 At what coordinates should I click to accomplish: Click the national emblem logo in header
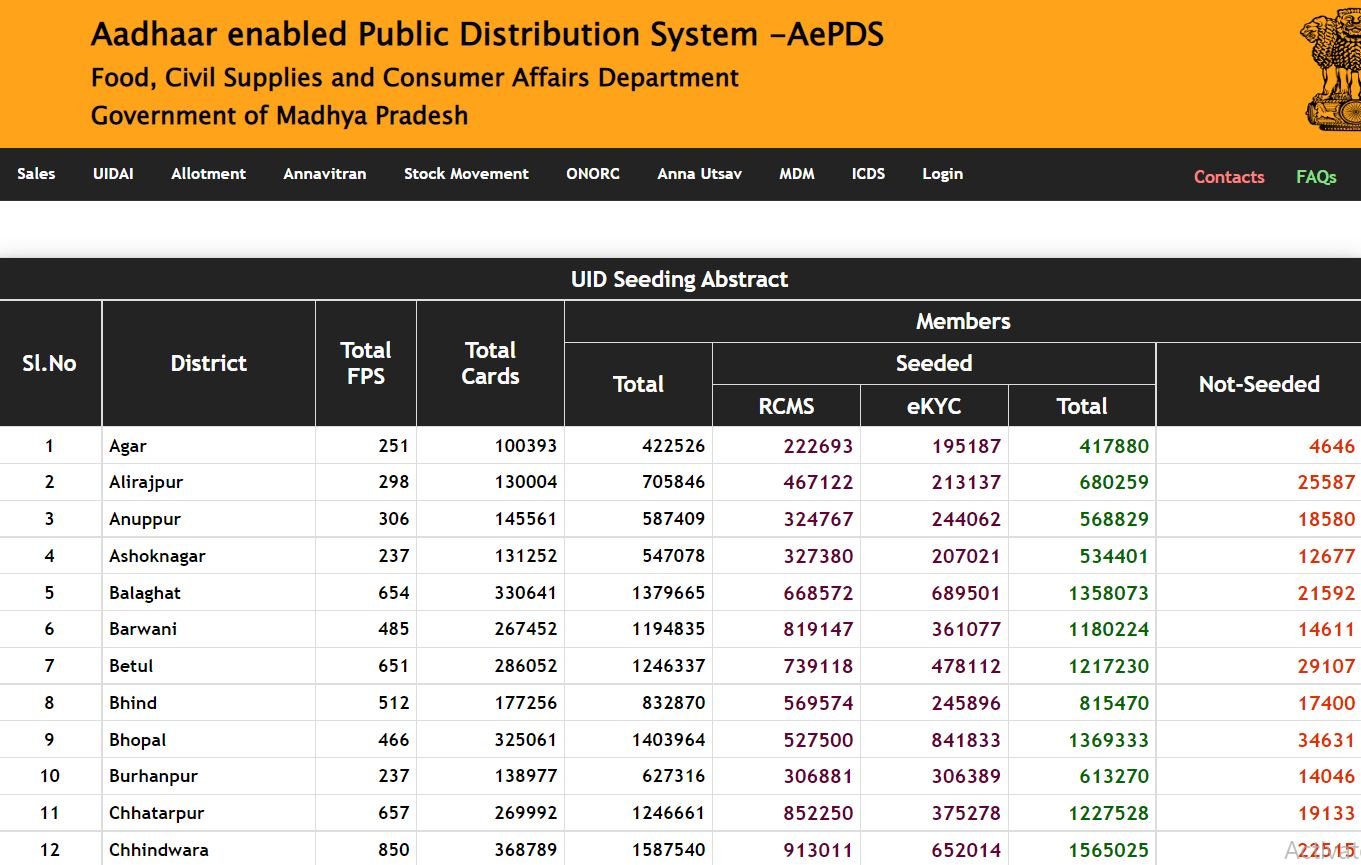[x=1331, y=69]
